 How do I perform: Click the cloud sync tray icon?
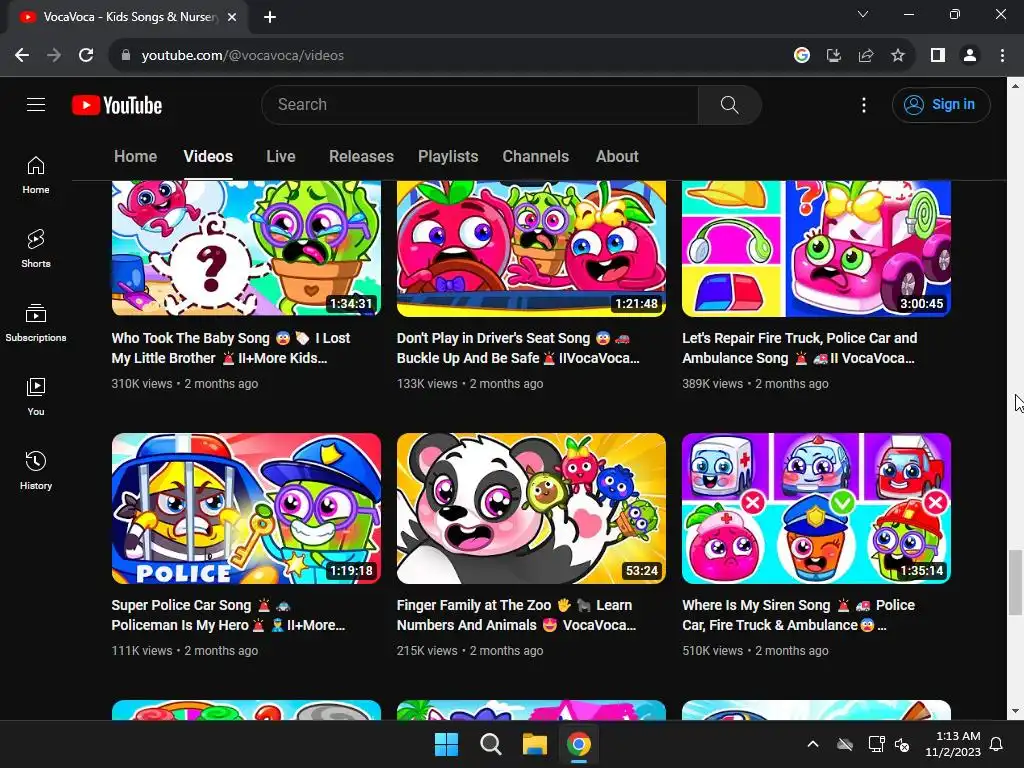click(845, 744)
